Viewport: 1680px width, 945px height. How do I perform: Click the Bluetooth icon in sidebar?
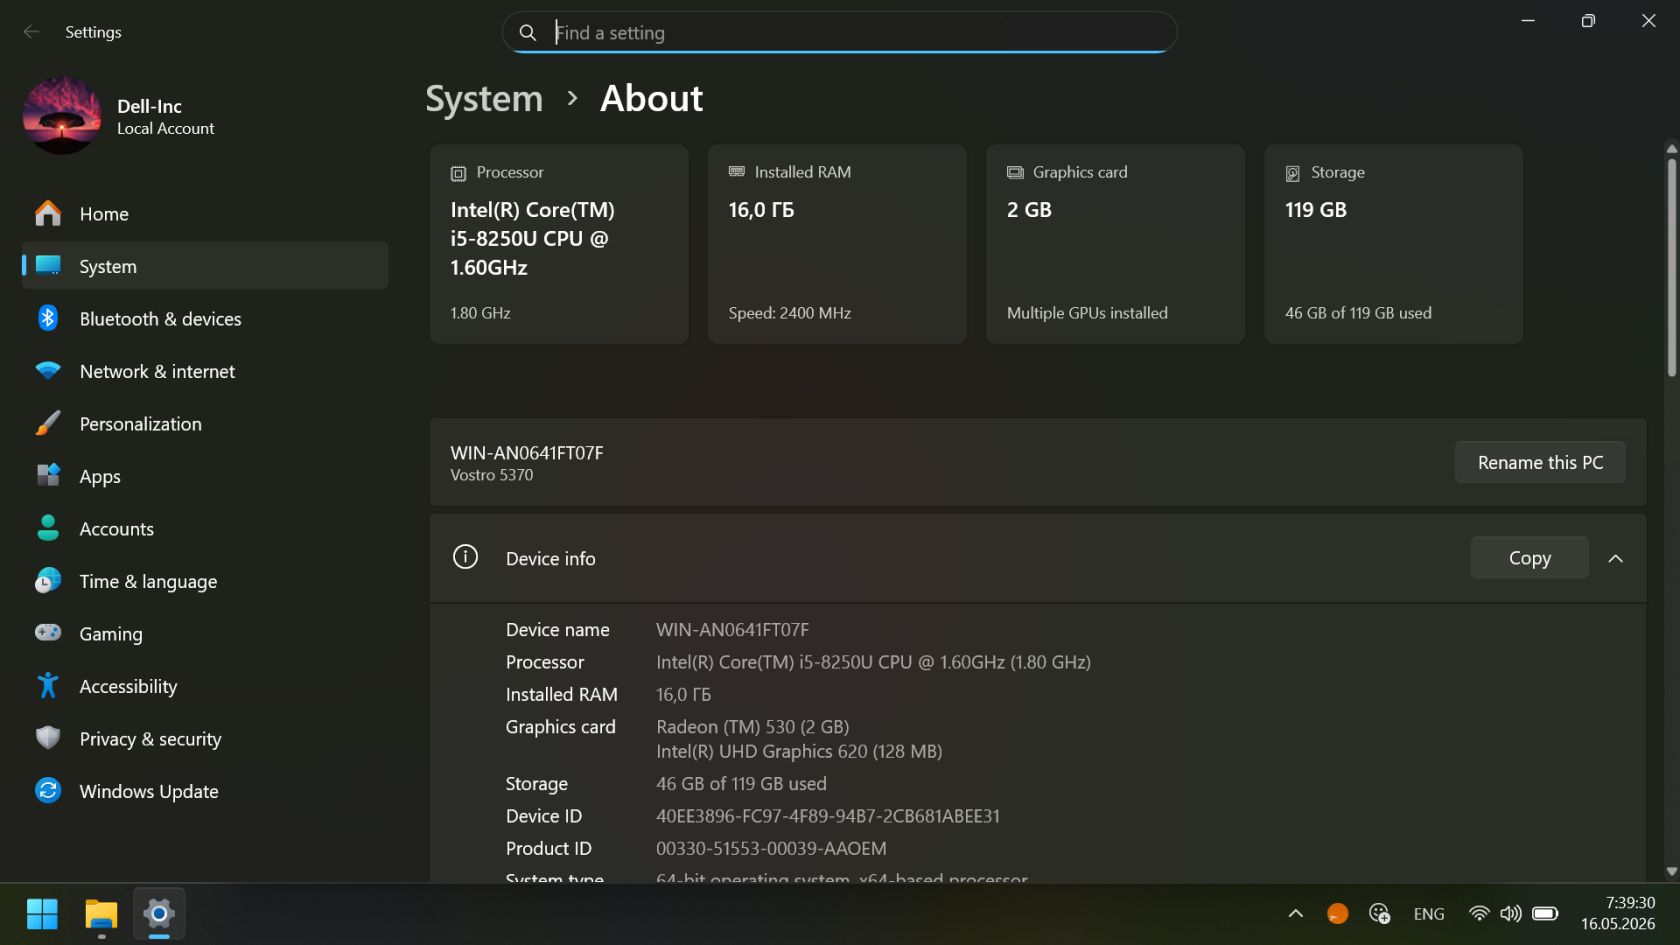[48, 318]
